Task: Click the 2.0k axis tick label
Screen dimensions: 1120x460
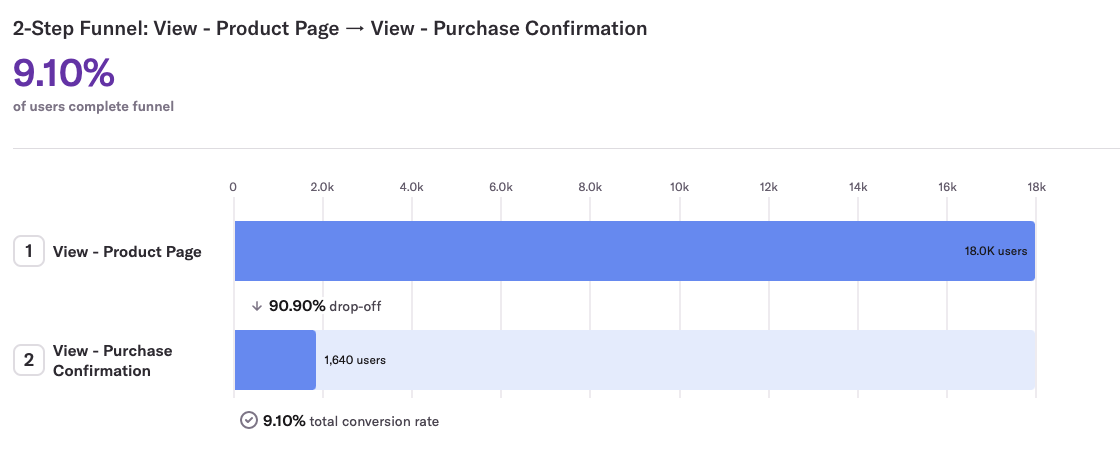Action: [322, 187]
